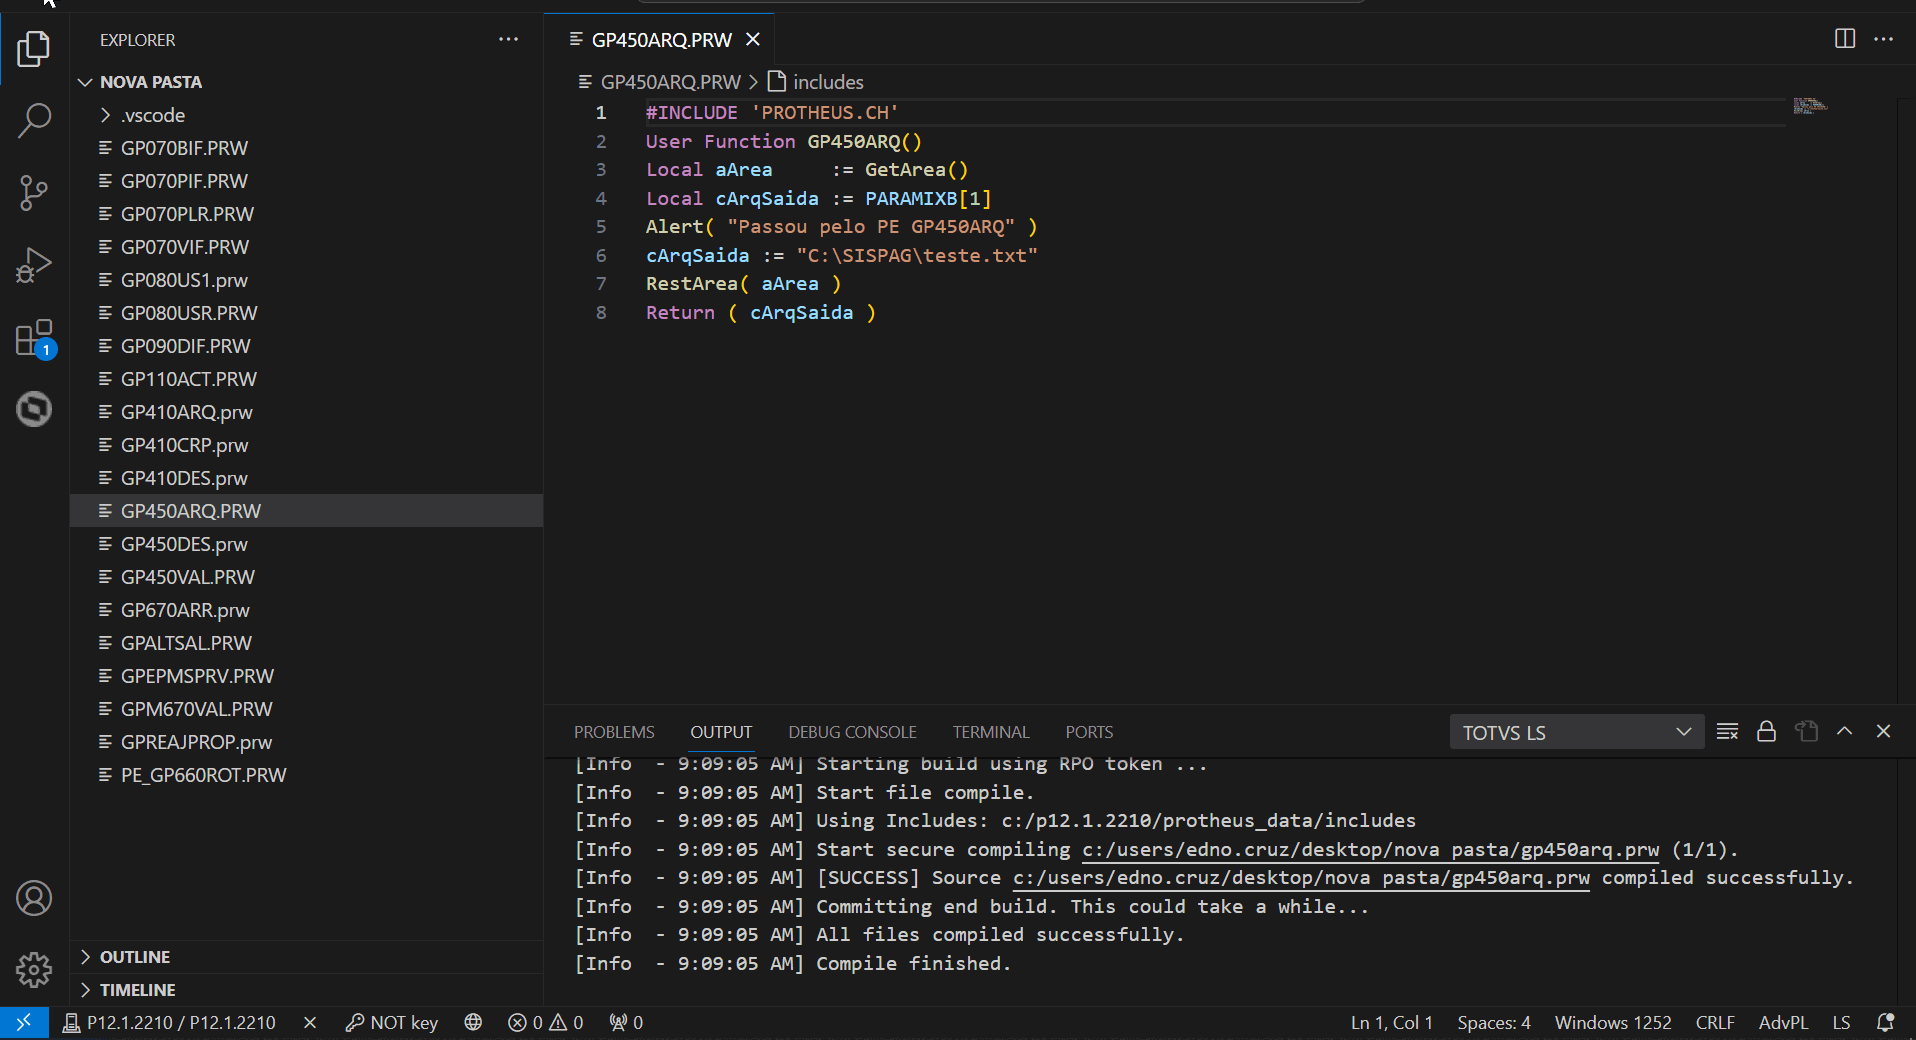Place cursor on Return cArqSaida line
The height and width of the screenshot is (1040, 1916).
(761, 313)
